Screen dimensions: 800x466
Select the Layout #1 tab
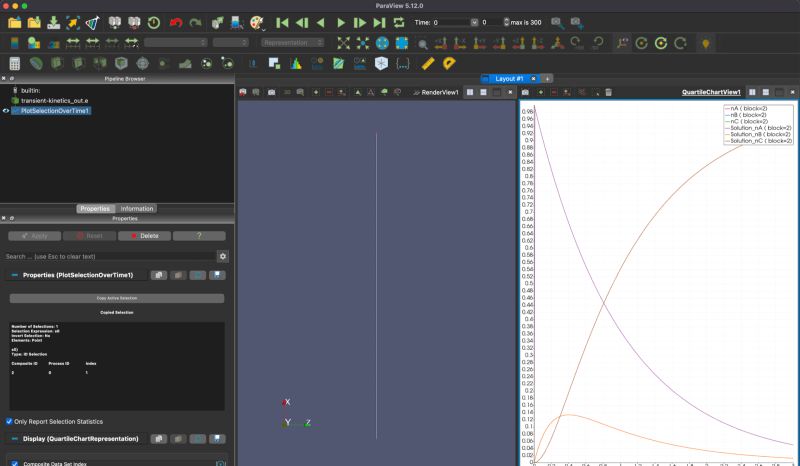(x=509, y=79)
